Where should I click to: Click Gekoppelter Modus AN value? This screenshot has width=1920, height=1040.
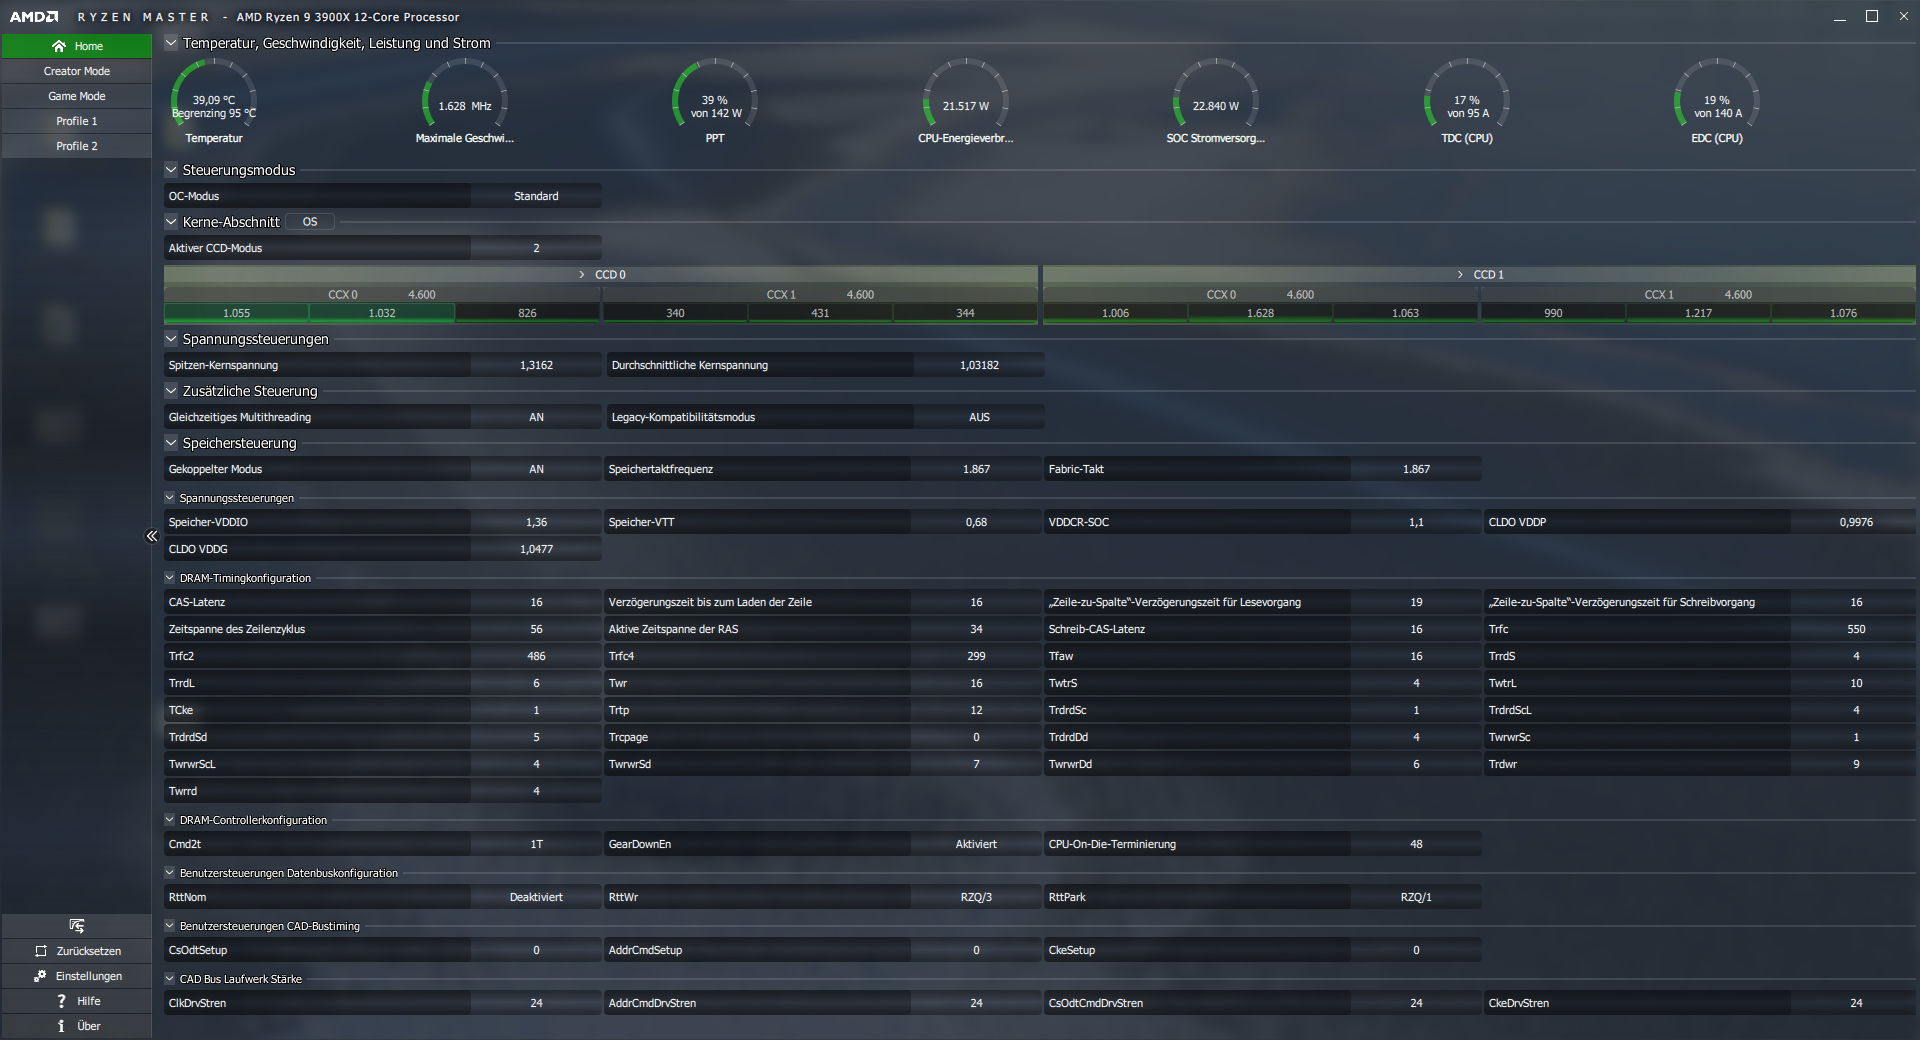click(536, 469)
